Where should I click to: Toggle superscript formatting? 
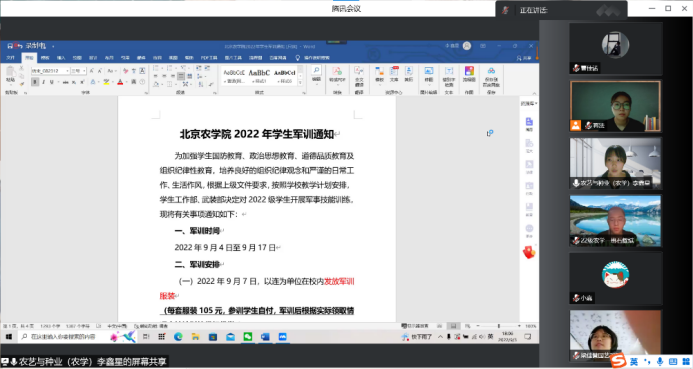pyautogui.click(x=82, y=82)
